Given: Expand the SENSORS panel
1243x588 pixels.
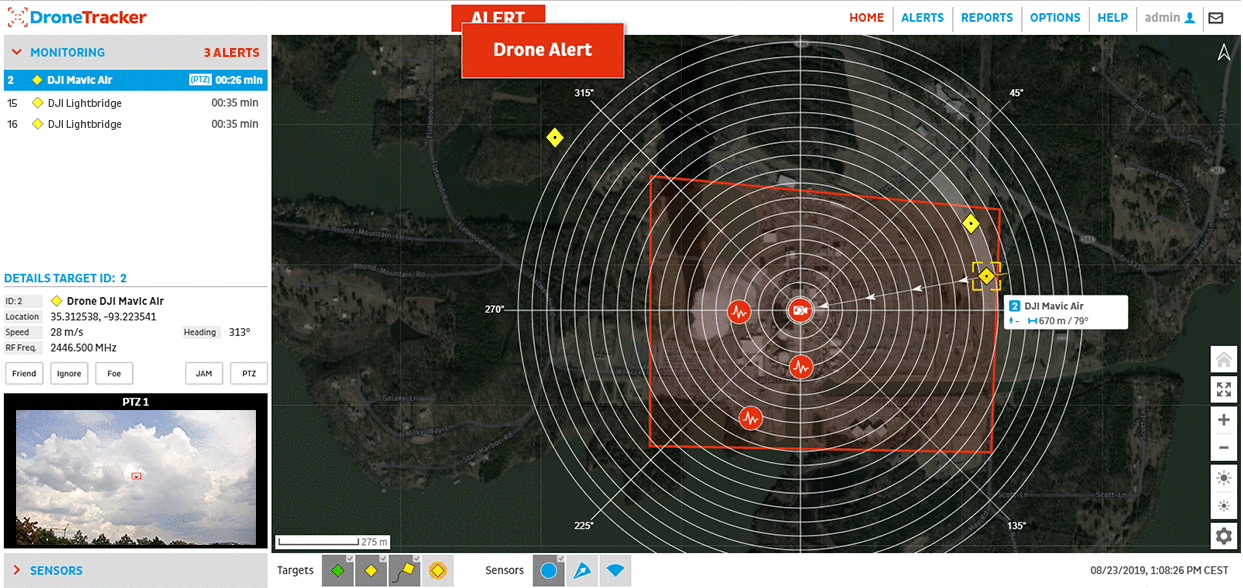Looking at the screenshot, I should pos(17,571).
